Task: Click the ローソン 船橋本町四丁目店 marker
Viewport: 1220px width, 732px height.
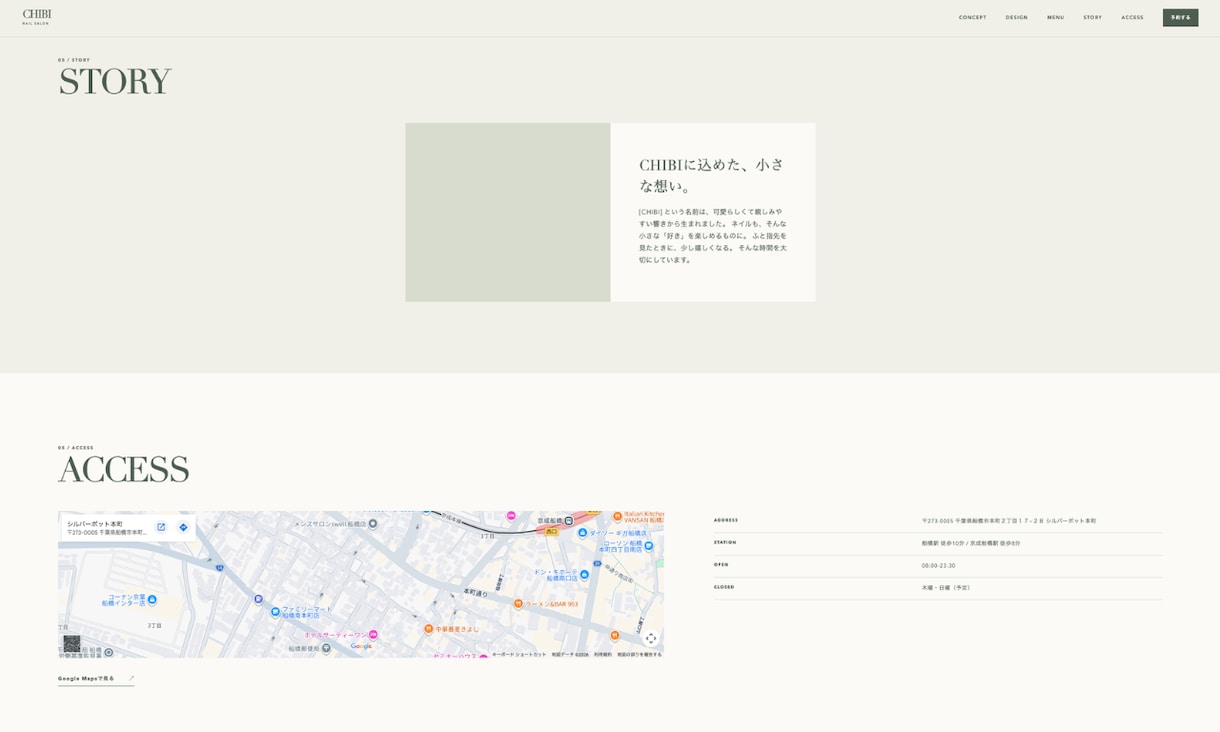Action: tap(649, 546)
